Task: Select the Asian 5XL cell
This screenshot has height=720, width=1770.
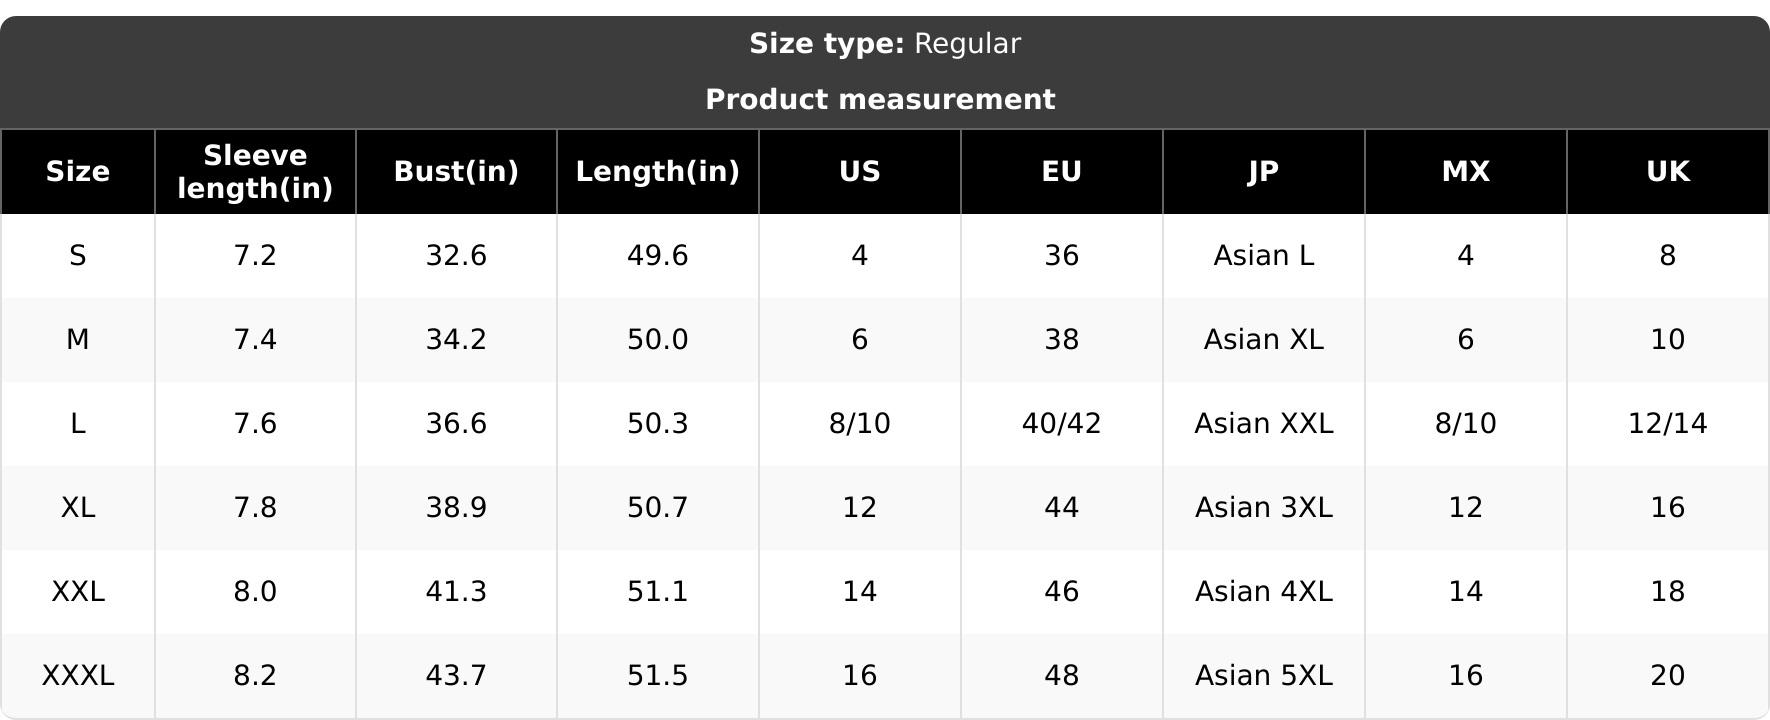Action: pyautogui.click(x=1264, y=676)
